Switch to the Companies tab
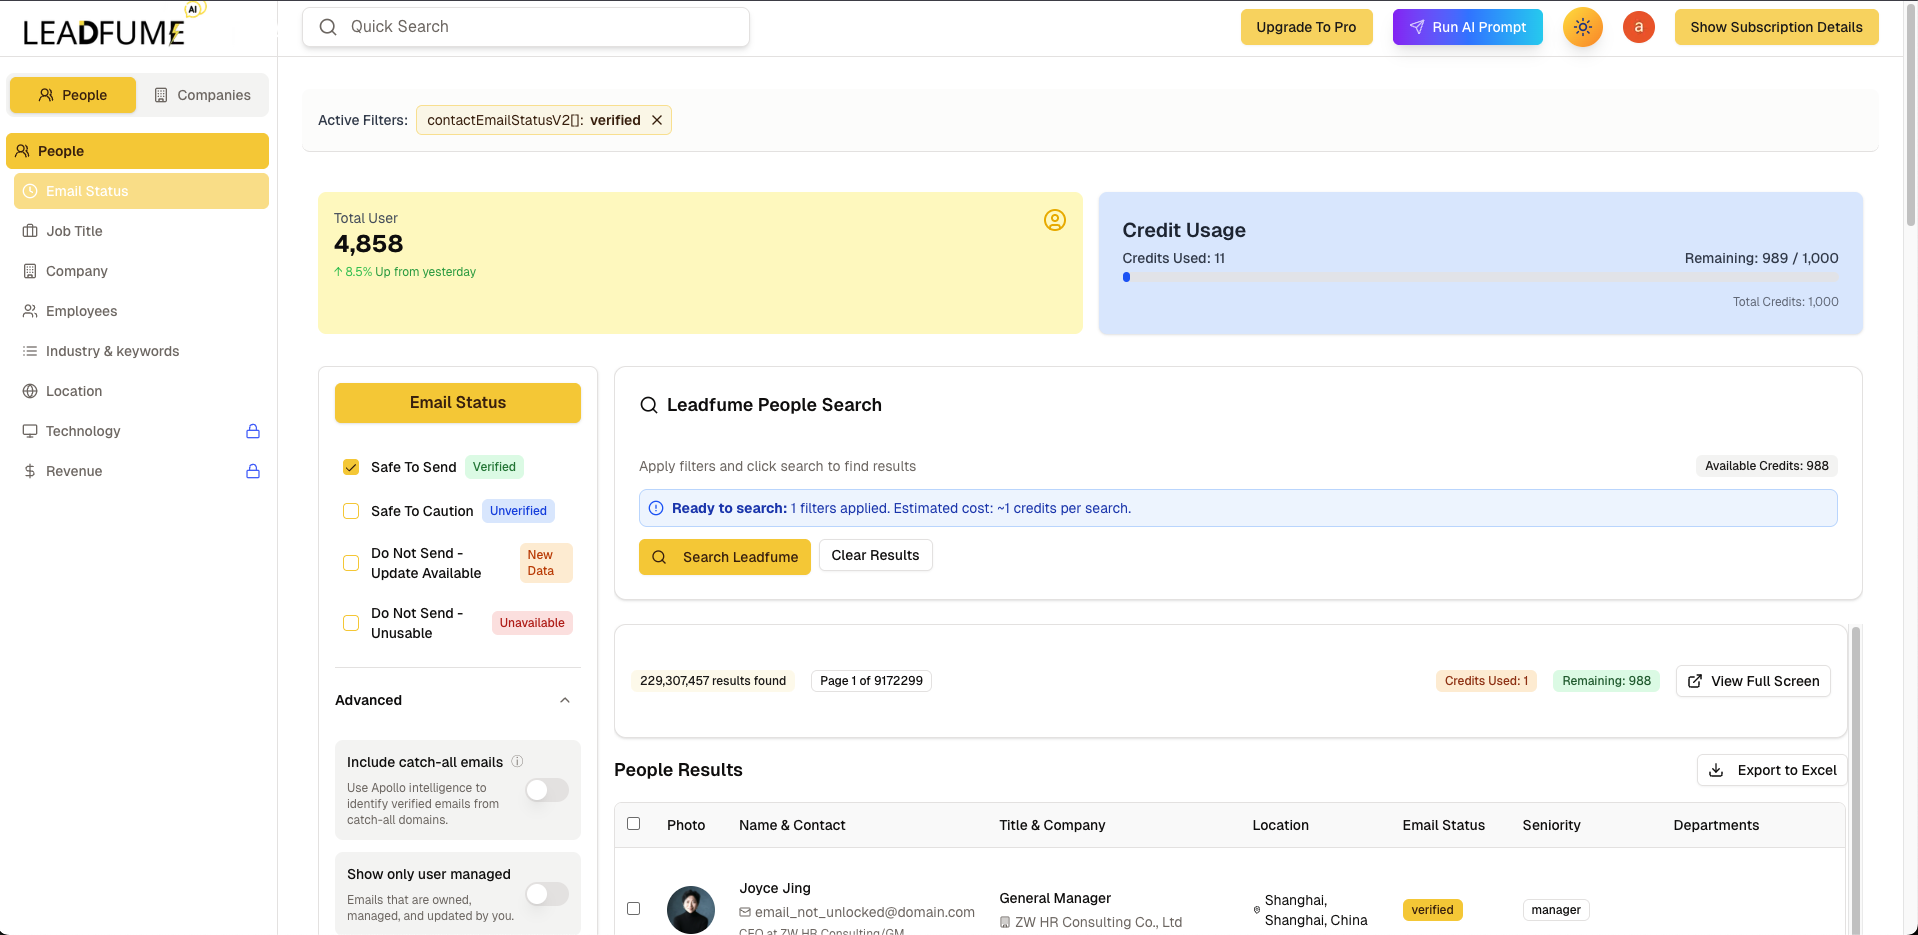The width and height of the screenshot is (1918, 935). tap(203, 95)
